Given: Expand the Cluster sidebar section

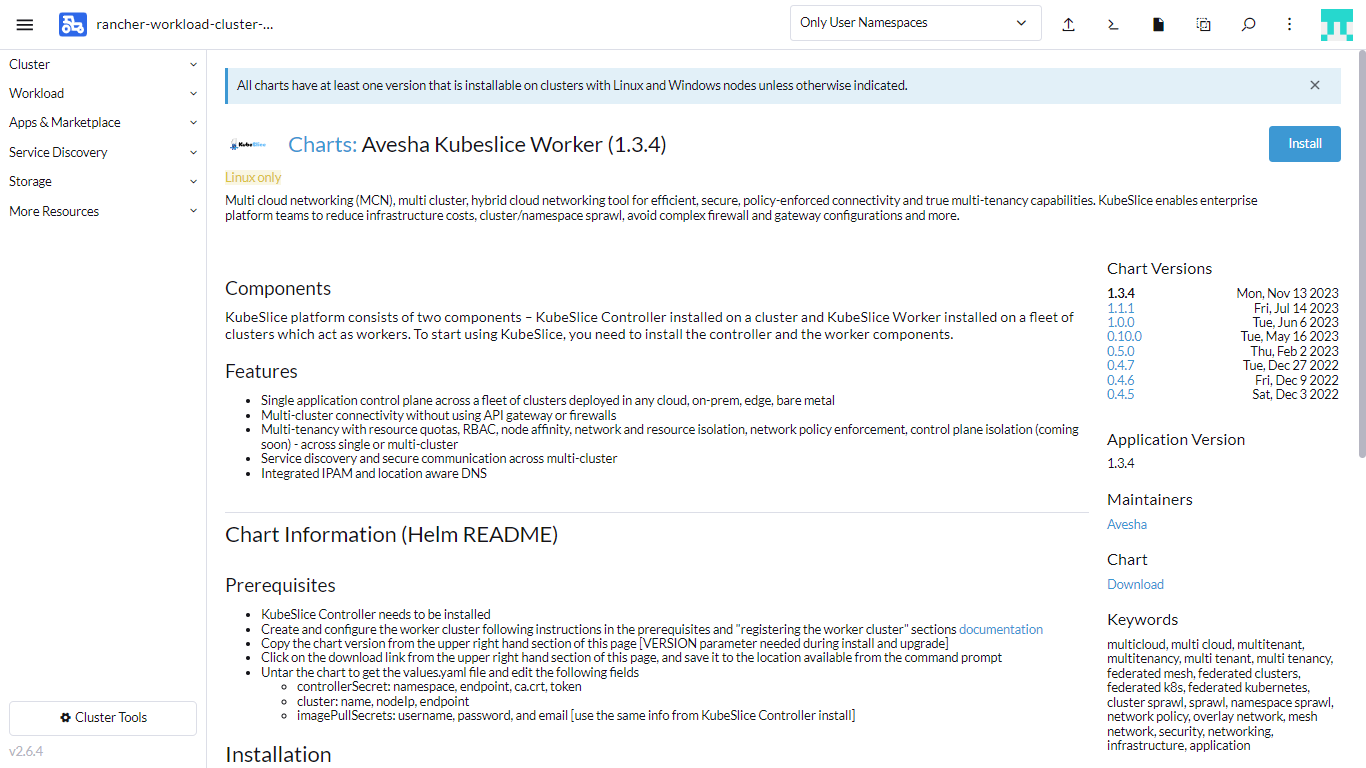Looking at the screenshot, I should click(x=103, y=64).
